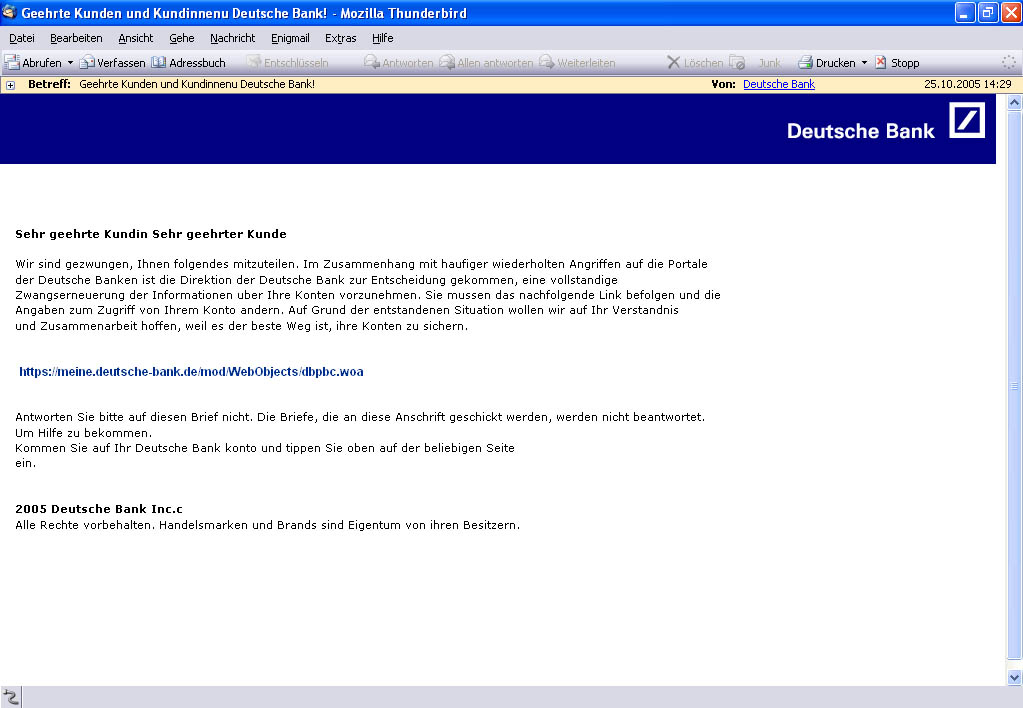Click the Stopp button

click(x=897, y=63)
